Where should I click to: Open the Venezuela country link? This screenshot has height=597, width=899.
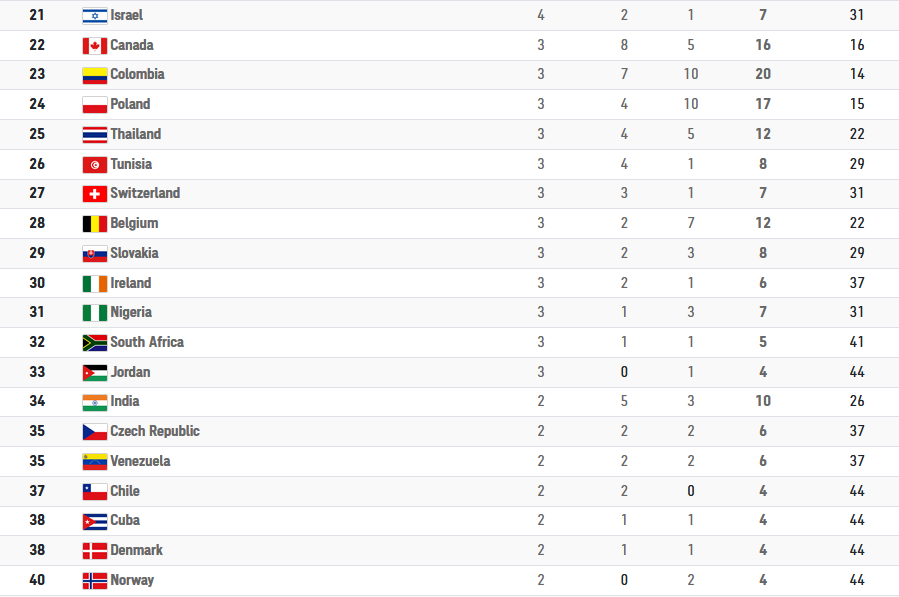pos(140,461)
